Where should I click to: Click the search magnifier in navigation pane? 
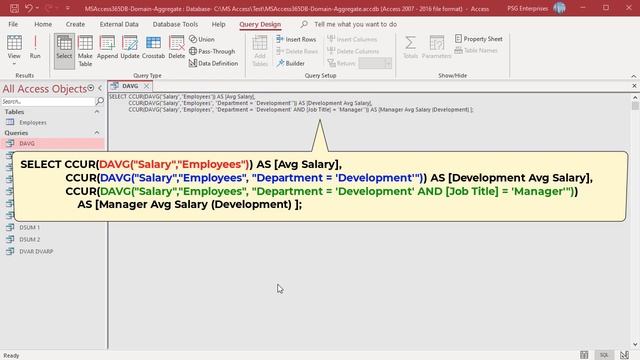click(x=100, y=101)
